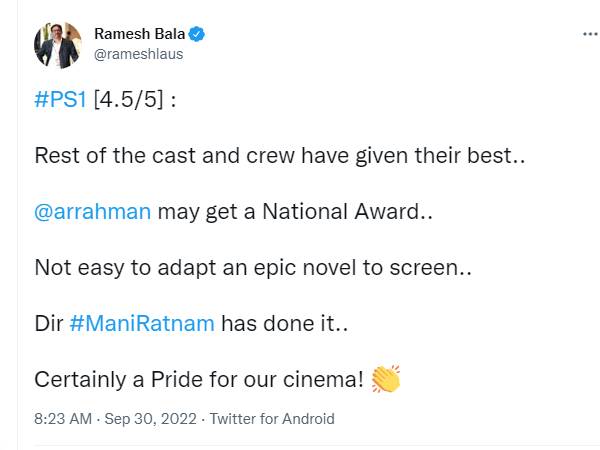
Task: Visit the @arrahman mention
Action: 93,212
